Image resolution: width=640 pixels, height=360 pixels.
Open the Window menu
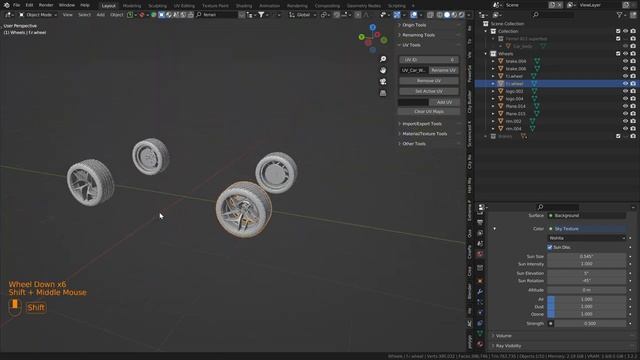67,5
